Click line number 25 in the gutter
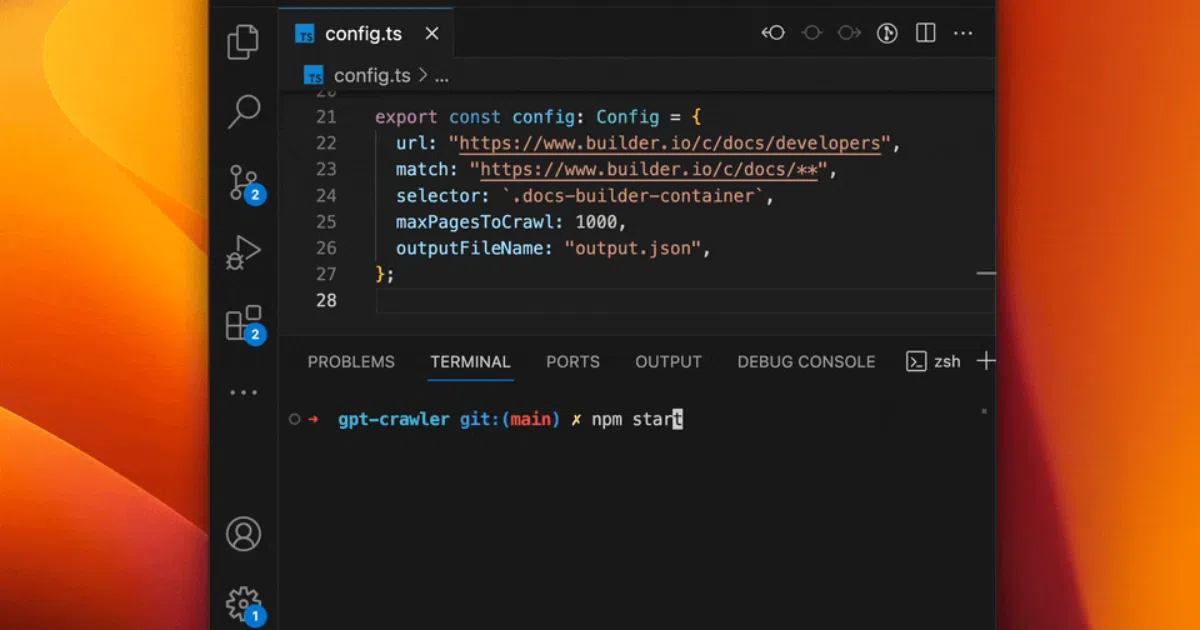This screenshot has height=630, width=1200. [326, 222]
